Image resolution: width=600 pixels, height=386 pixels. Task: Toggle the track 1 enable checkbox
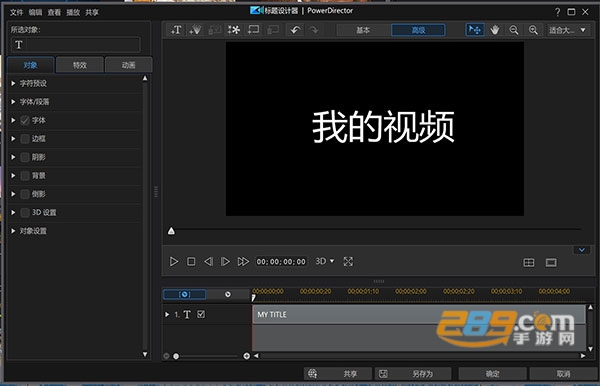click(201, 314)
